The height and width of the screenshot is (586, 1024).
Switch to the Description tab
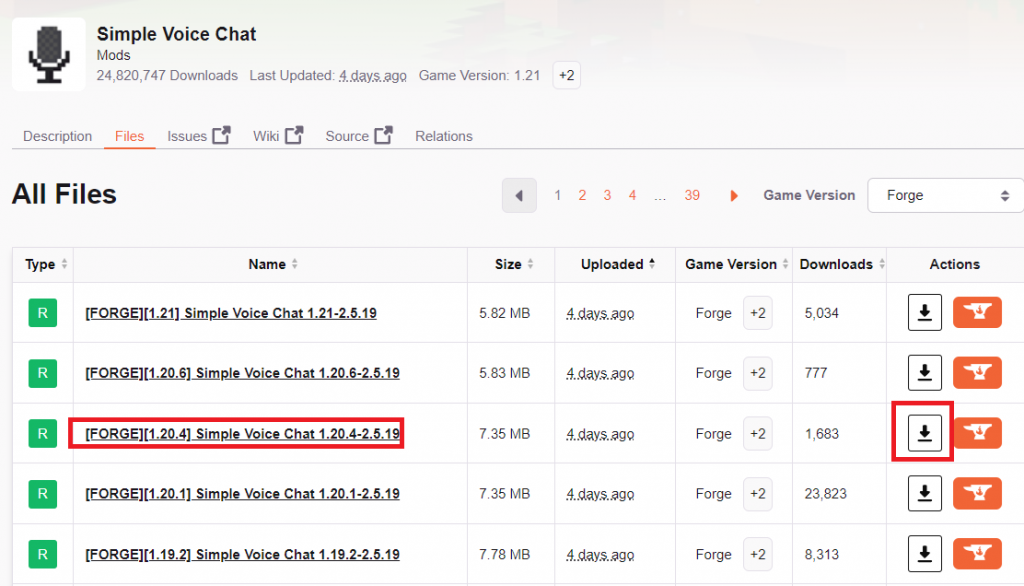(57, 136)
